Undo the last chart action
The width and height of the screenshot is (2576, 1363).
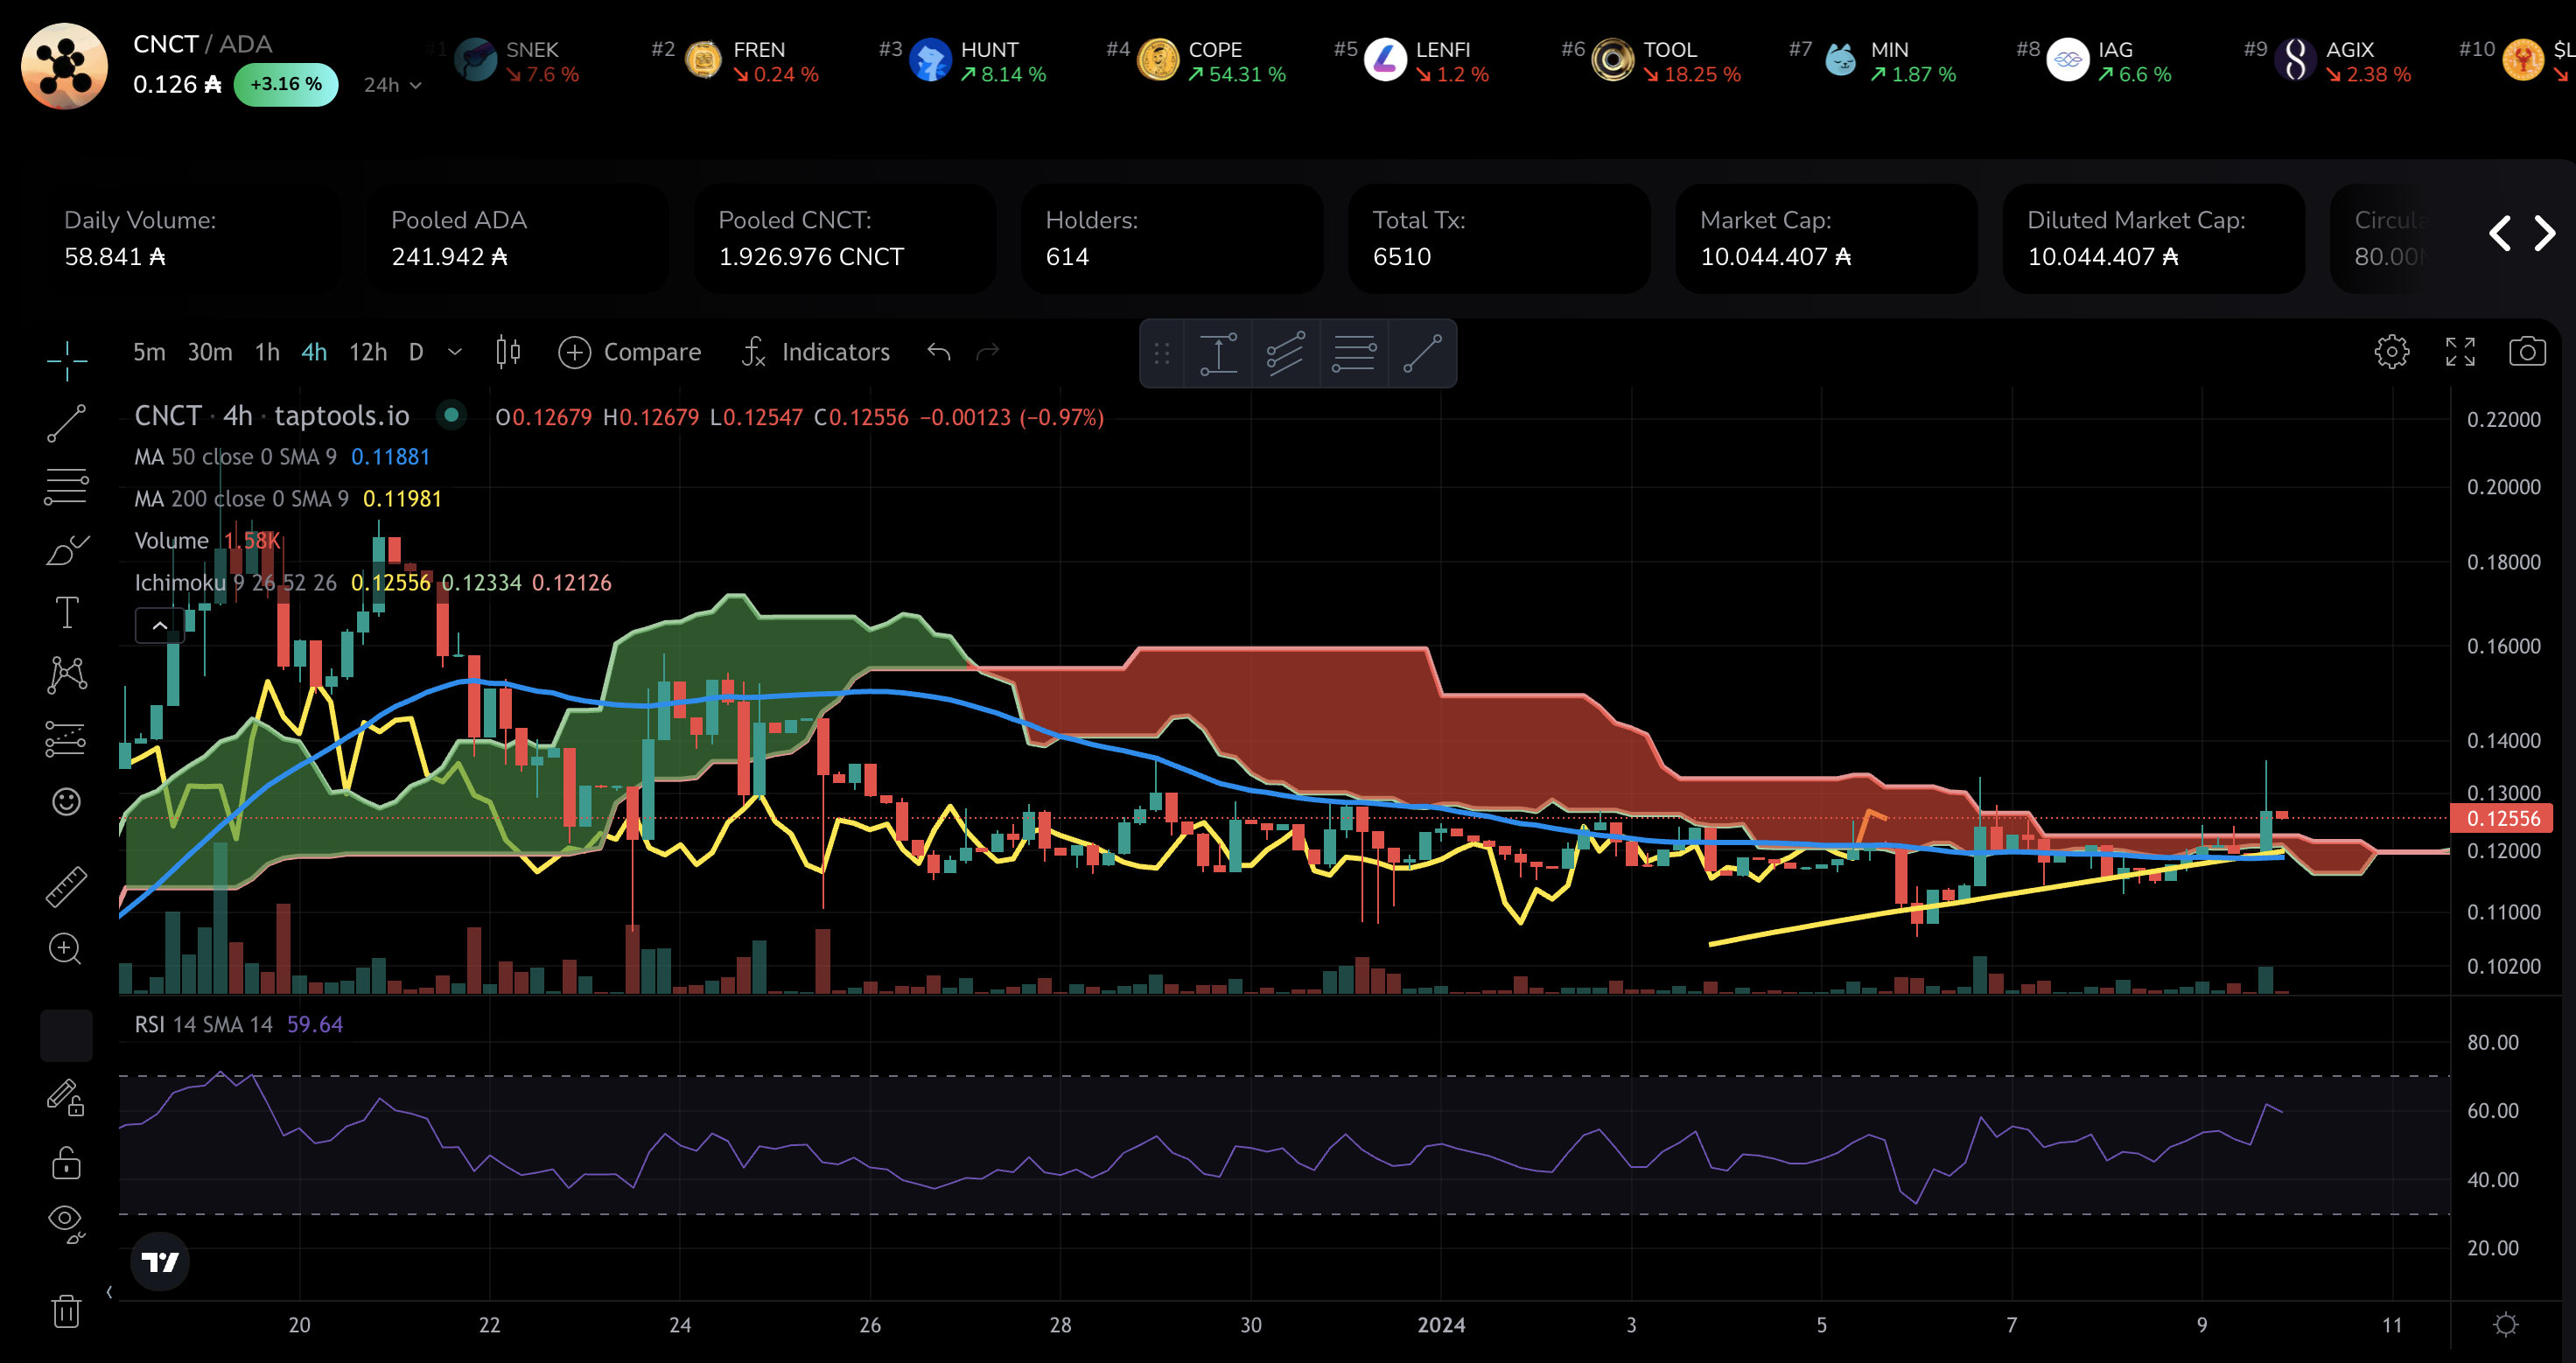tap(938, 352)
